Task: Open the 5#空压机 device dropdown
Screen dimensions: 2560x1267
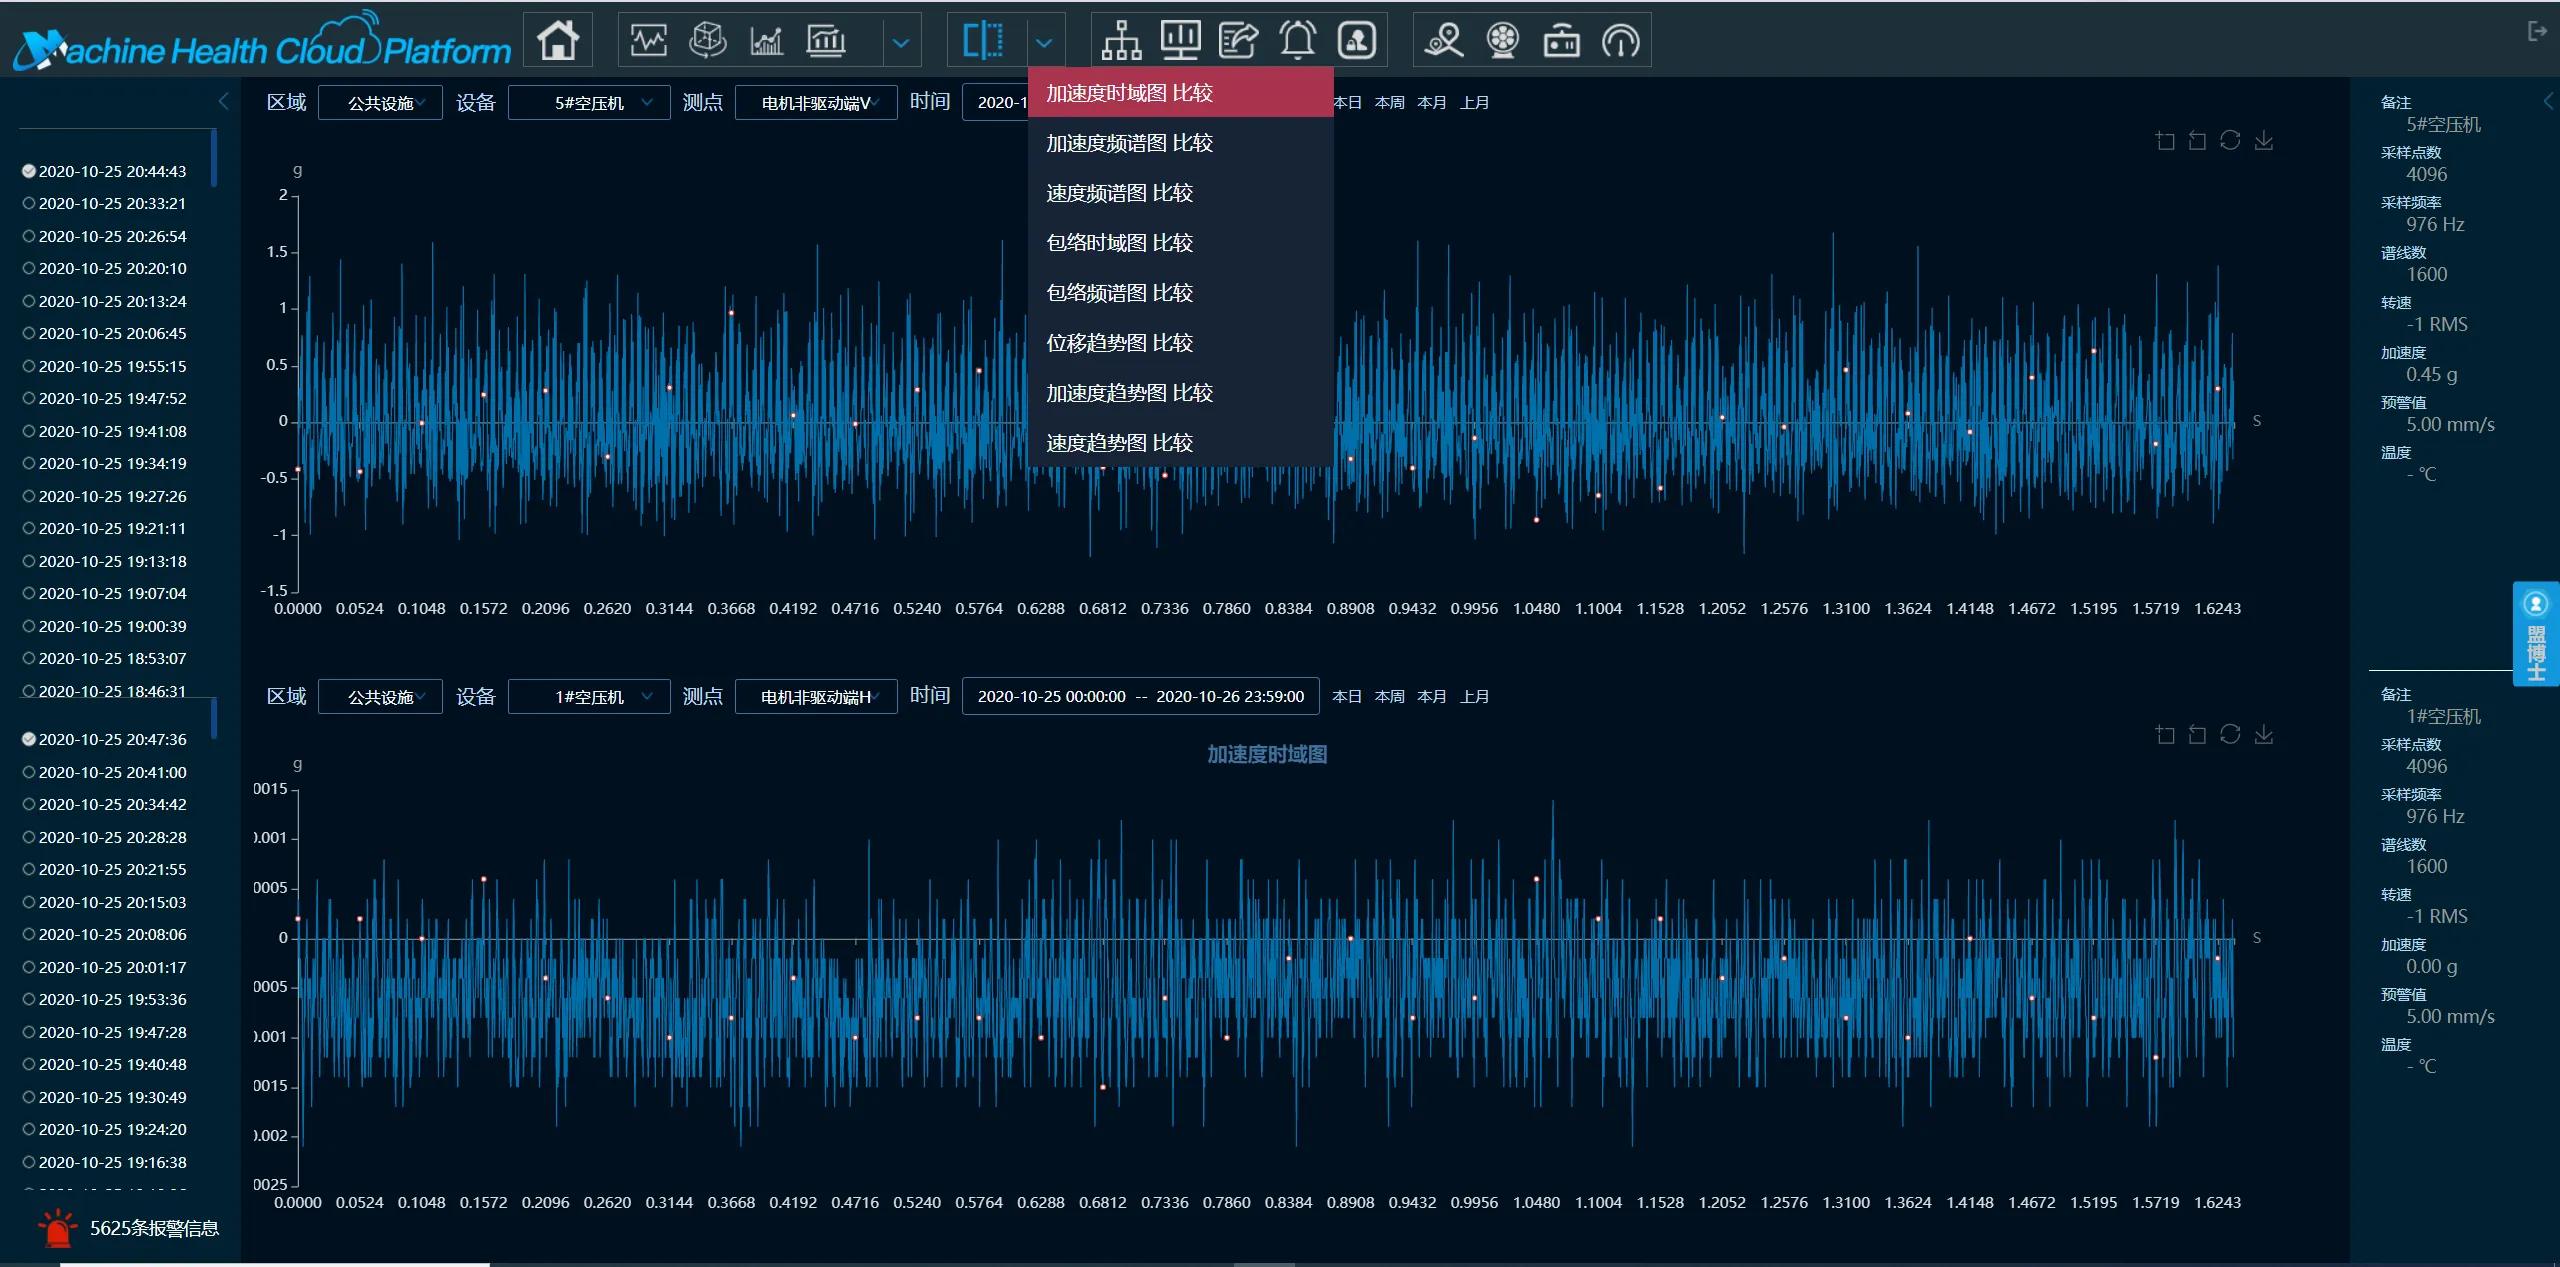Action: click(x=589, y=103)
